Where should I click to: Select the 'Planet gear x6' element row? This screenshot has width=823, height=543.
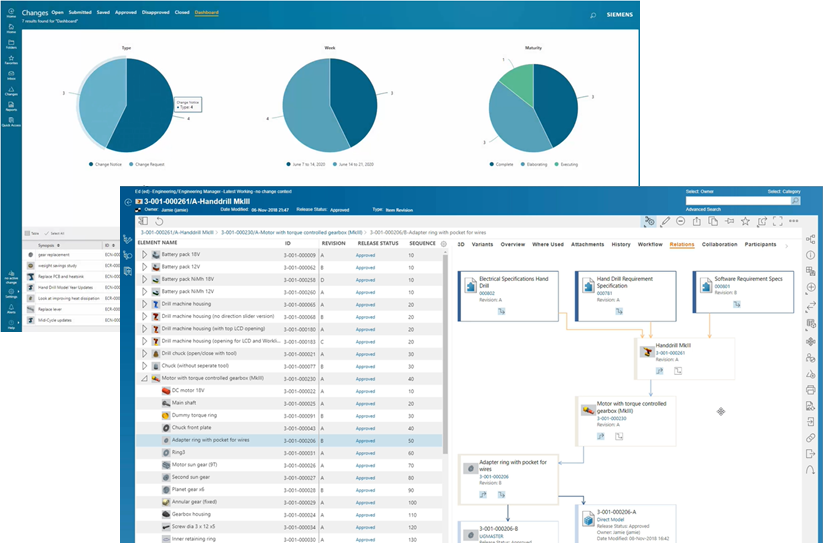click(289, 490)
